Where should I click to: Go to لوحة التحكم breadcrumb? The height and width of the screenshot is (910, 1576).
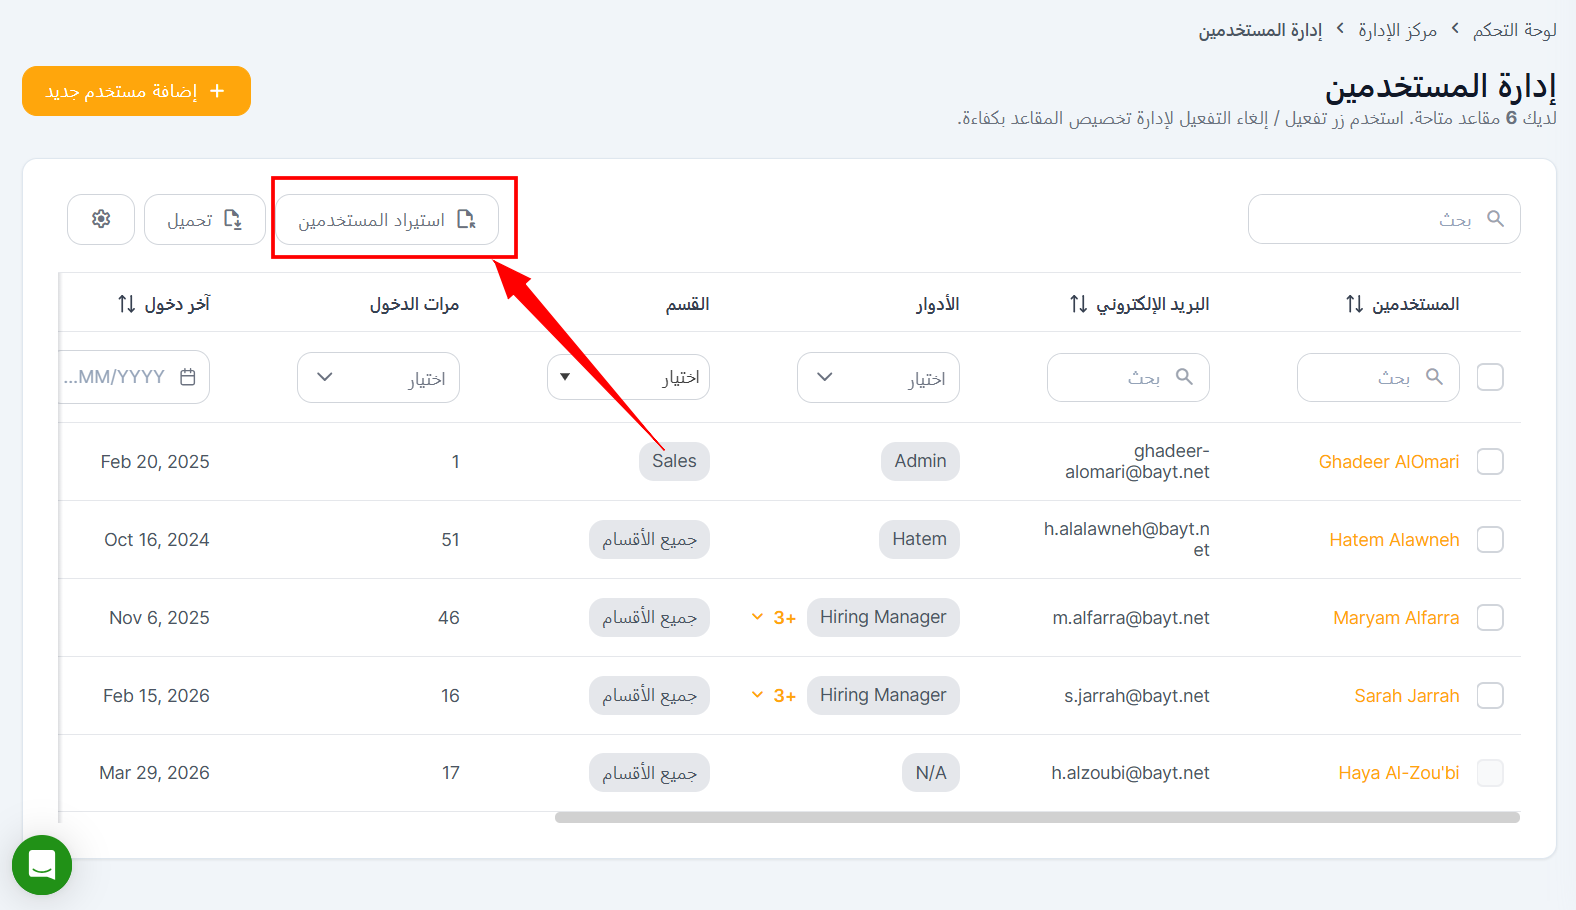click(1514, 30)
